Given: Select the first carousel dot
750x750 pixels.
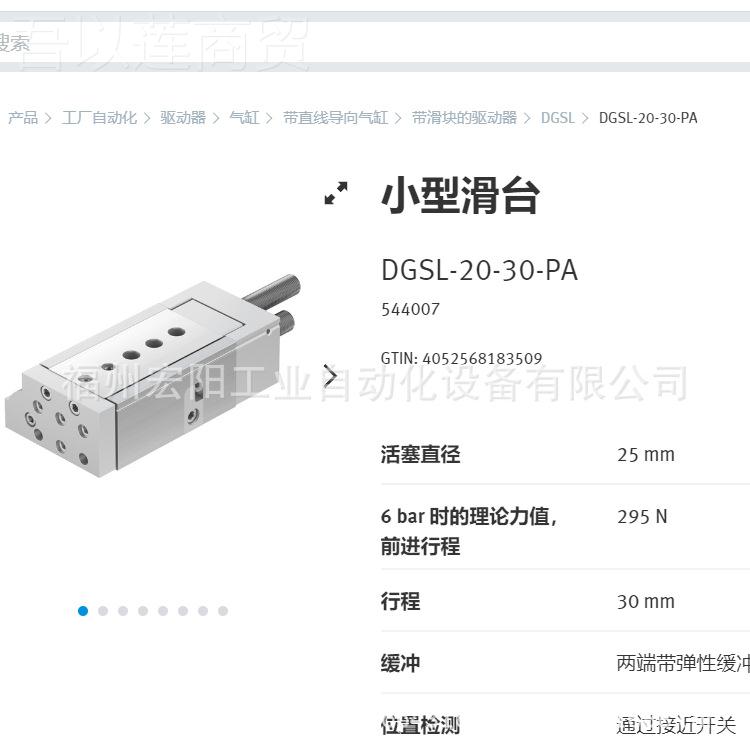Looking at the screenshot, I should [x=83, y=611].
